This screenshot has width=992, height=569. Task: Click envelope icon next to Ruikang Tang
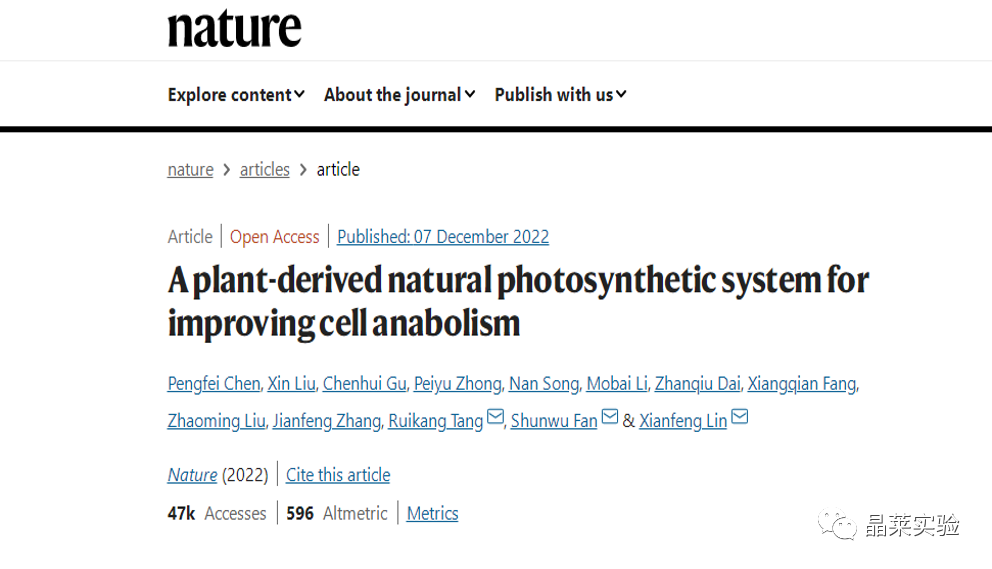tap(495, 419)
